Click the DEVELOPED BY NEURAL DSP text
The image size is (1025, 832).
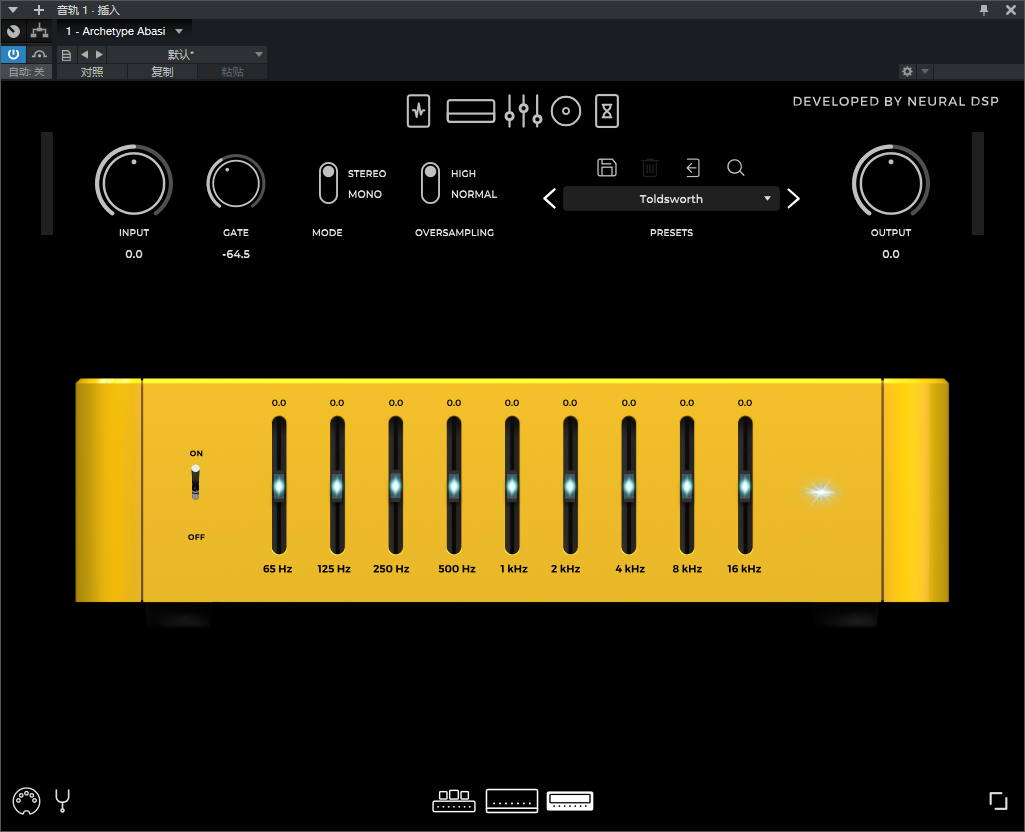(896, 101)
